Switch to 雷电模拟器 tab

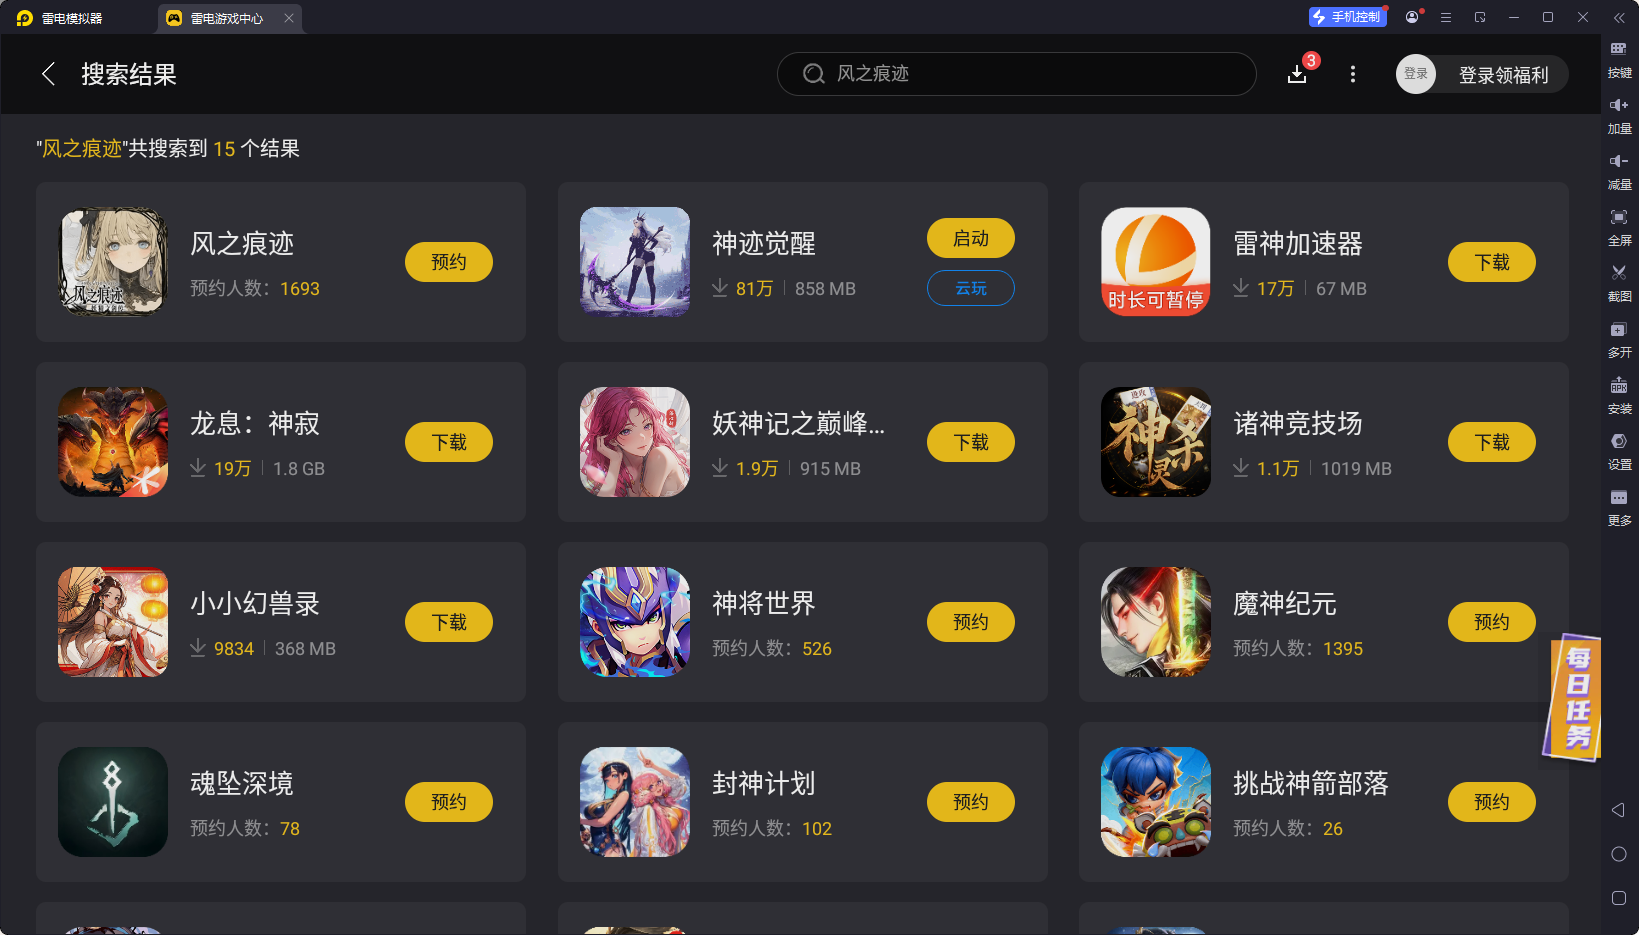pyautogui.click(x=72, y=18)
